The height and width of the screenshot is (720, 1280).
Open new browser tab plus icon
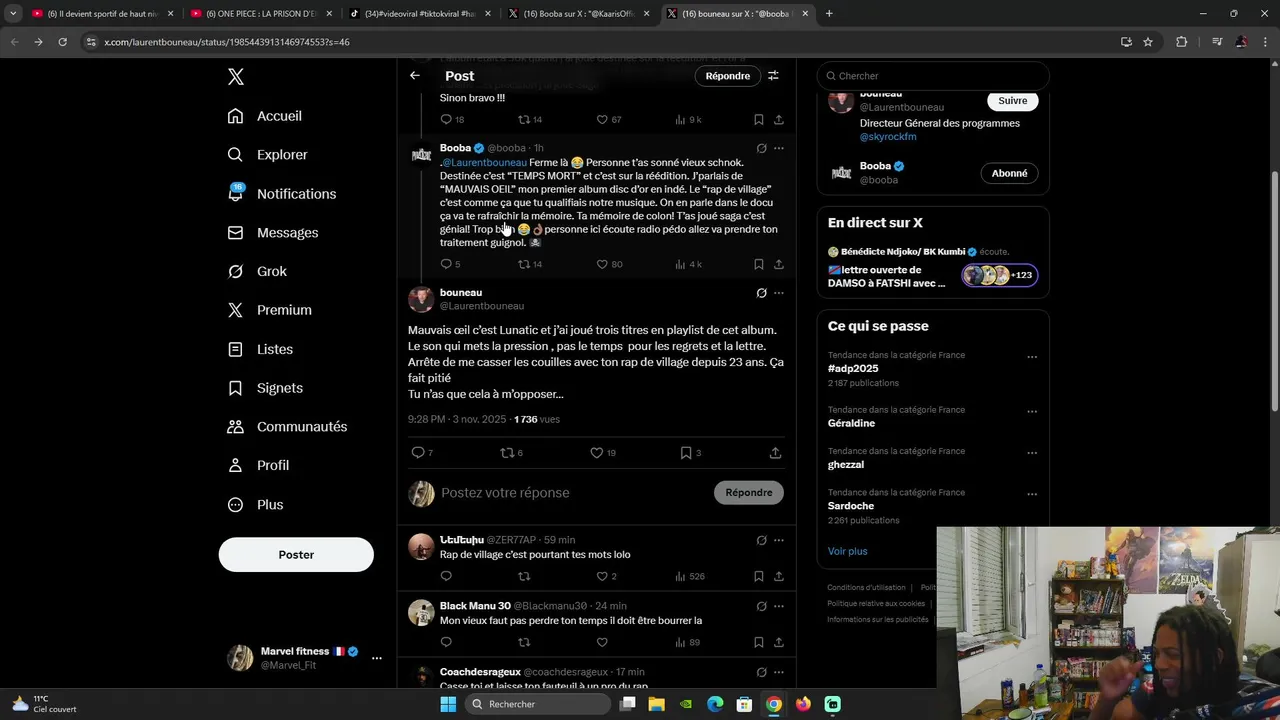(829, 14)
